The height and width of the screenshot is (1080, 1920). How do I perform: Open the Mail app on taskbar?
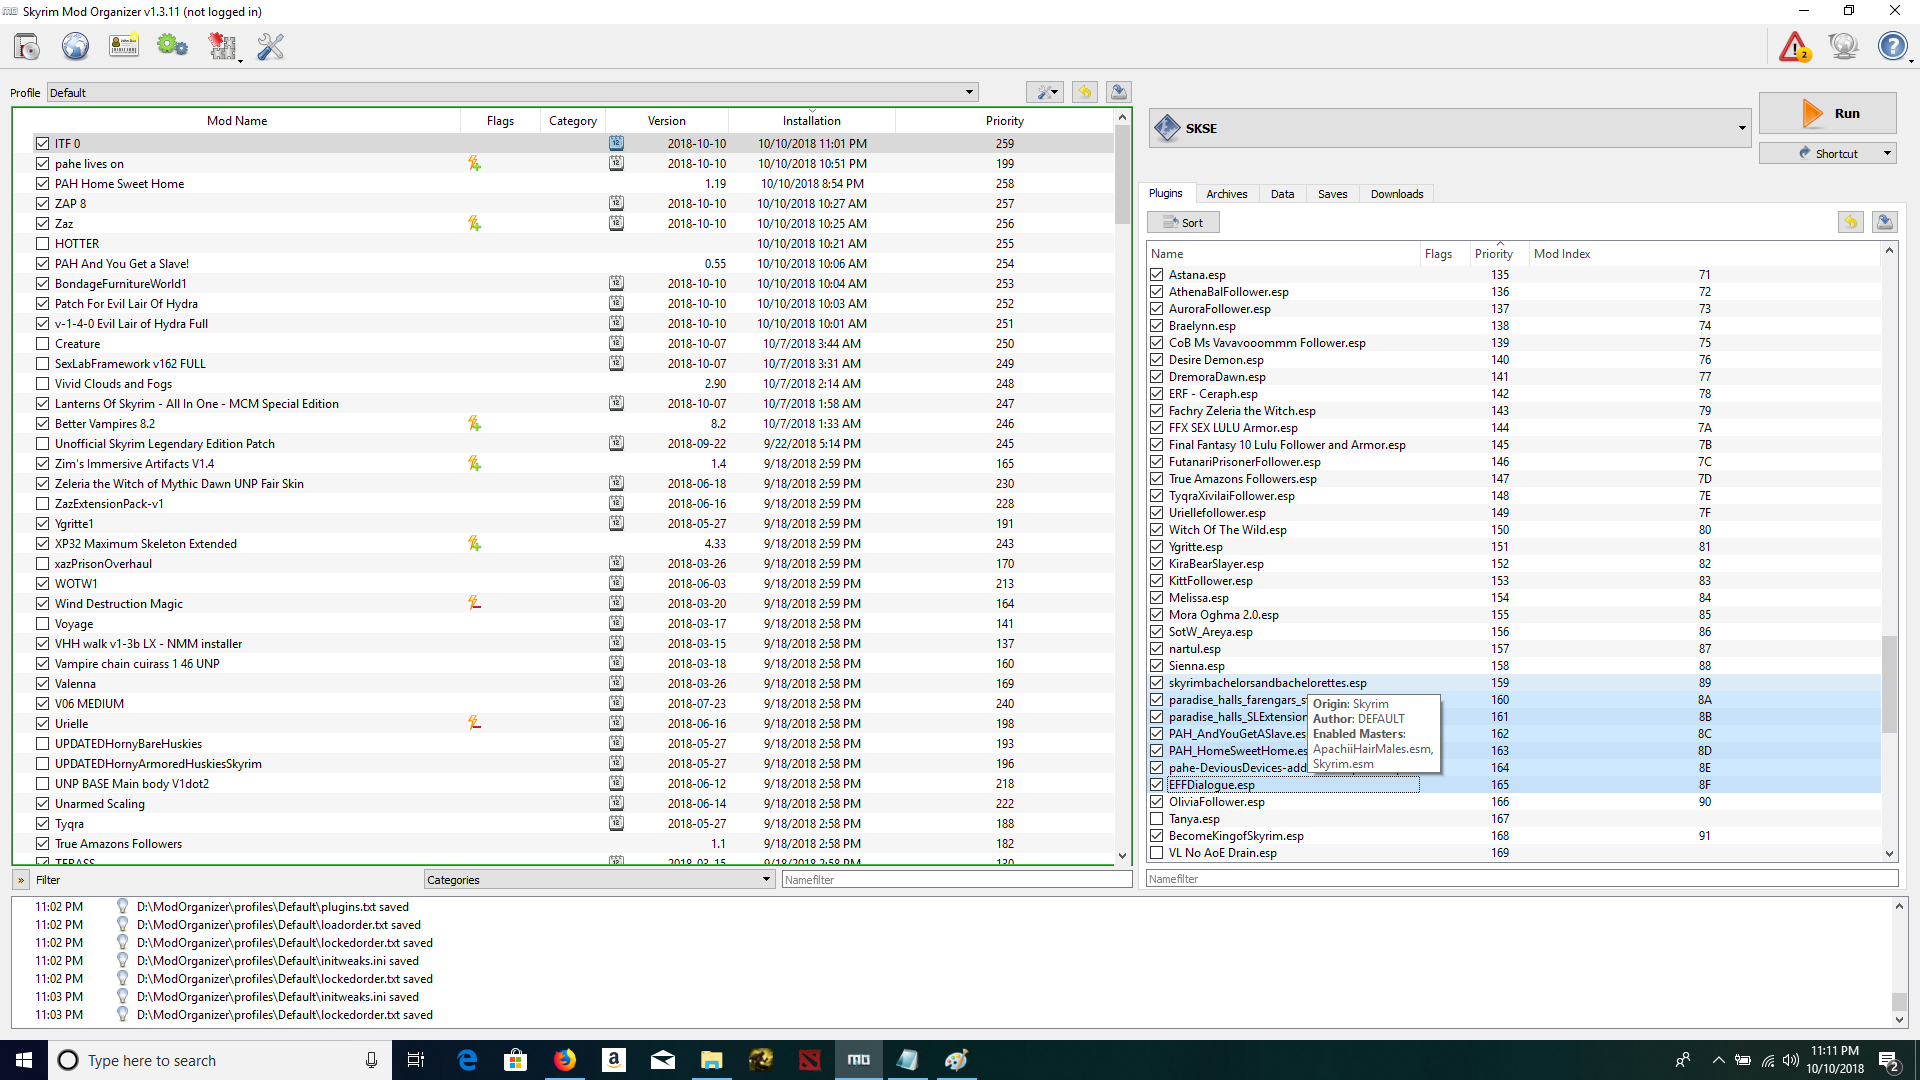pos(663,1060)
